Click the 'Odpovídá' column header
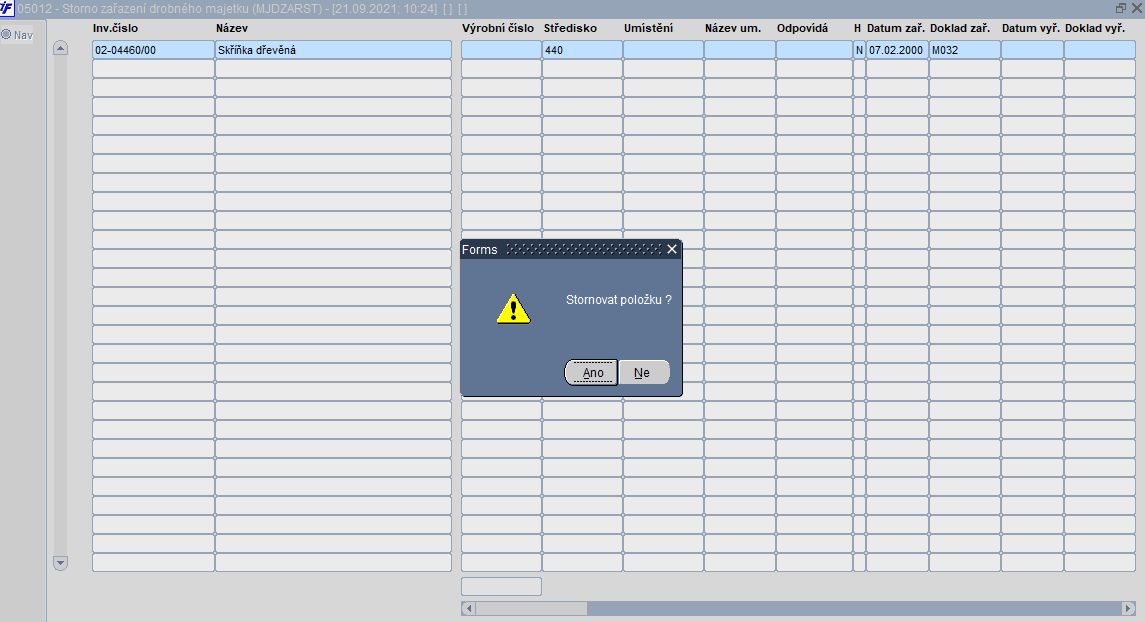Image resolution: width=1145 pixels, height=622 pixels. tap(803, 28)
